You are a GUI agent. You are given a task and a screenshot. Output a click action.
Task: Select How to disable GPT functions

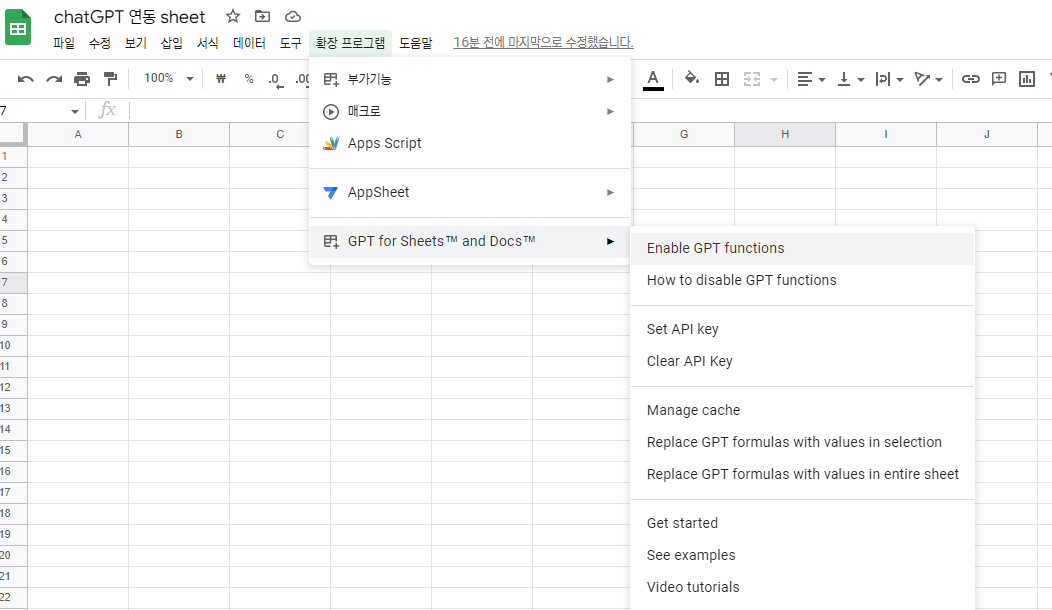[x=802, y=281]
